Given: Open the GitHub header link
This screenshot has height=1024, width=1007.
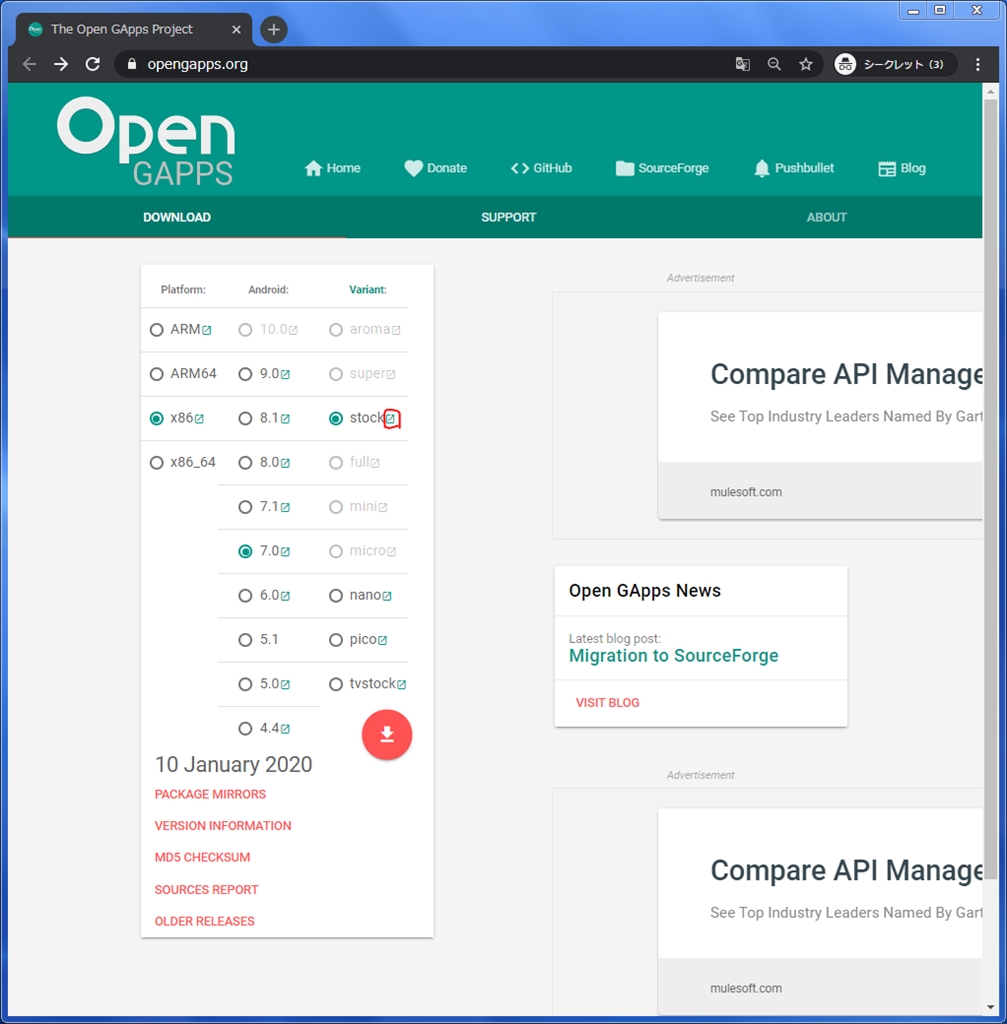Looking at the screenshot, I should click(541, 168).
